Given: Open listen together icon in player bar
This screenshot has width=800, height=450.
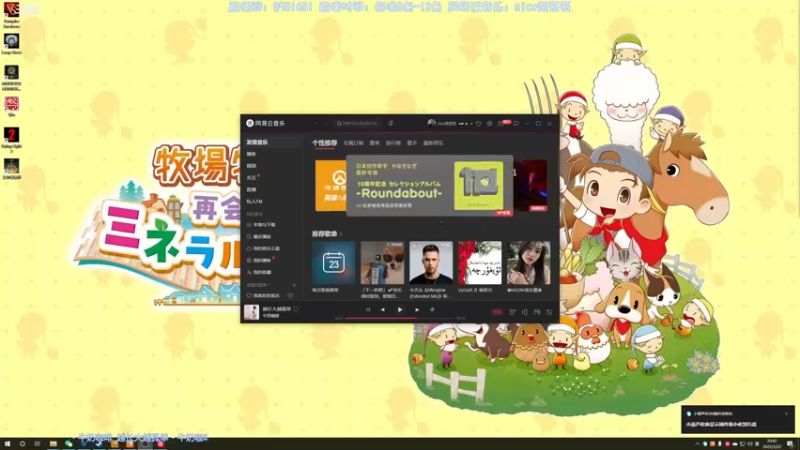Looking at the screenshot, I should (537, 312).
